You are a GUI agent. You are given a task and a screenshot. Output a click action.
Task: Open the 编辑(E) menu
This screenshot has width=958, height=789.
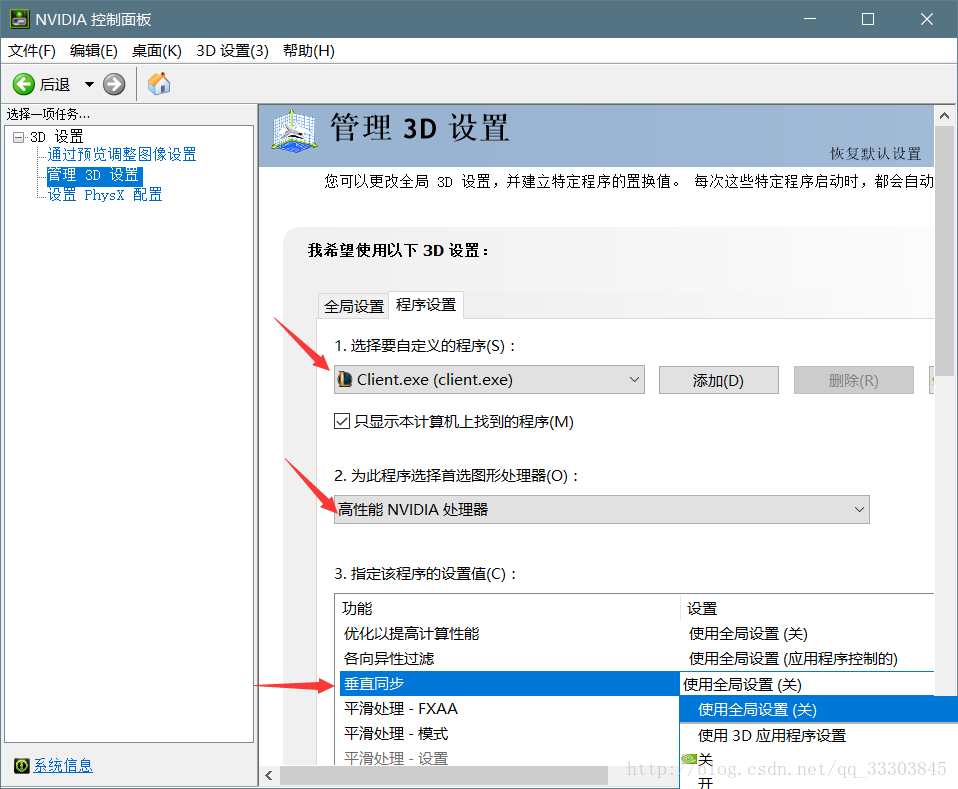point(93,51)
